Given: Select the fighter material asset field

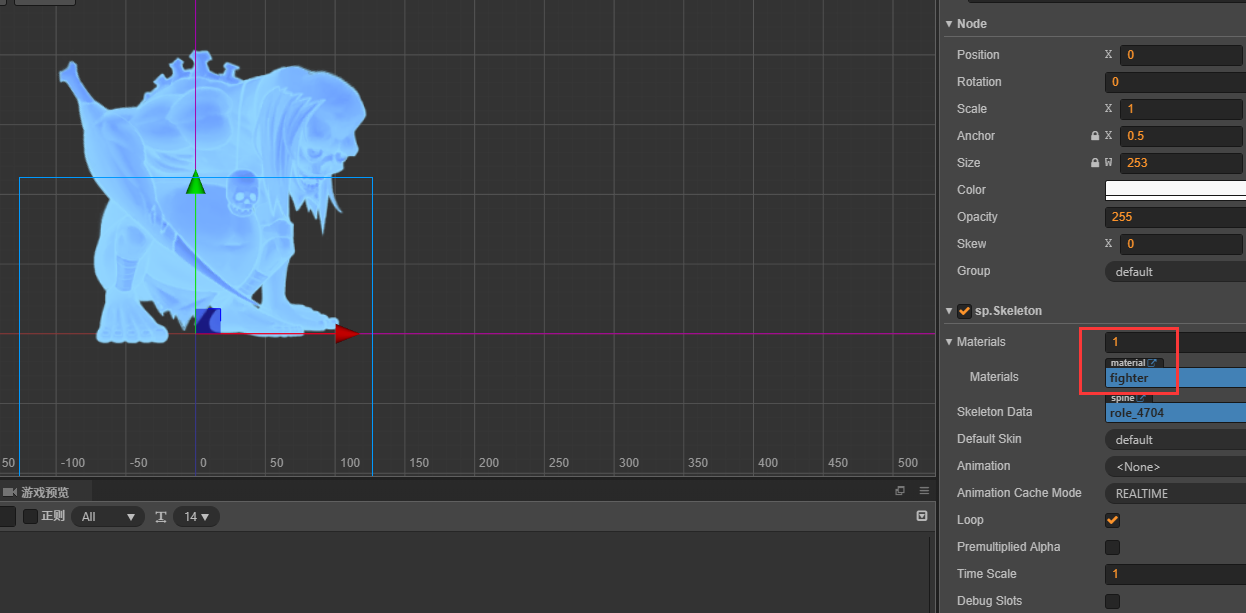Looking at the screenshot, I should 1175,378.
